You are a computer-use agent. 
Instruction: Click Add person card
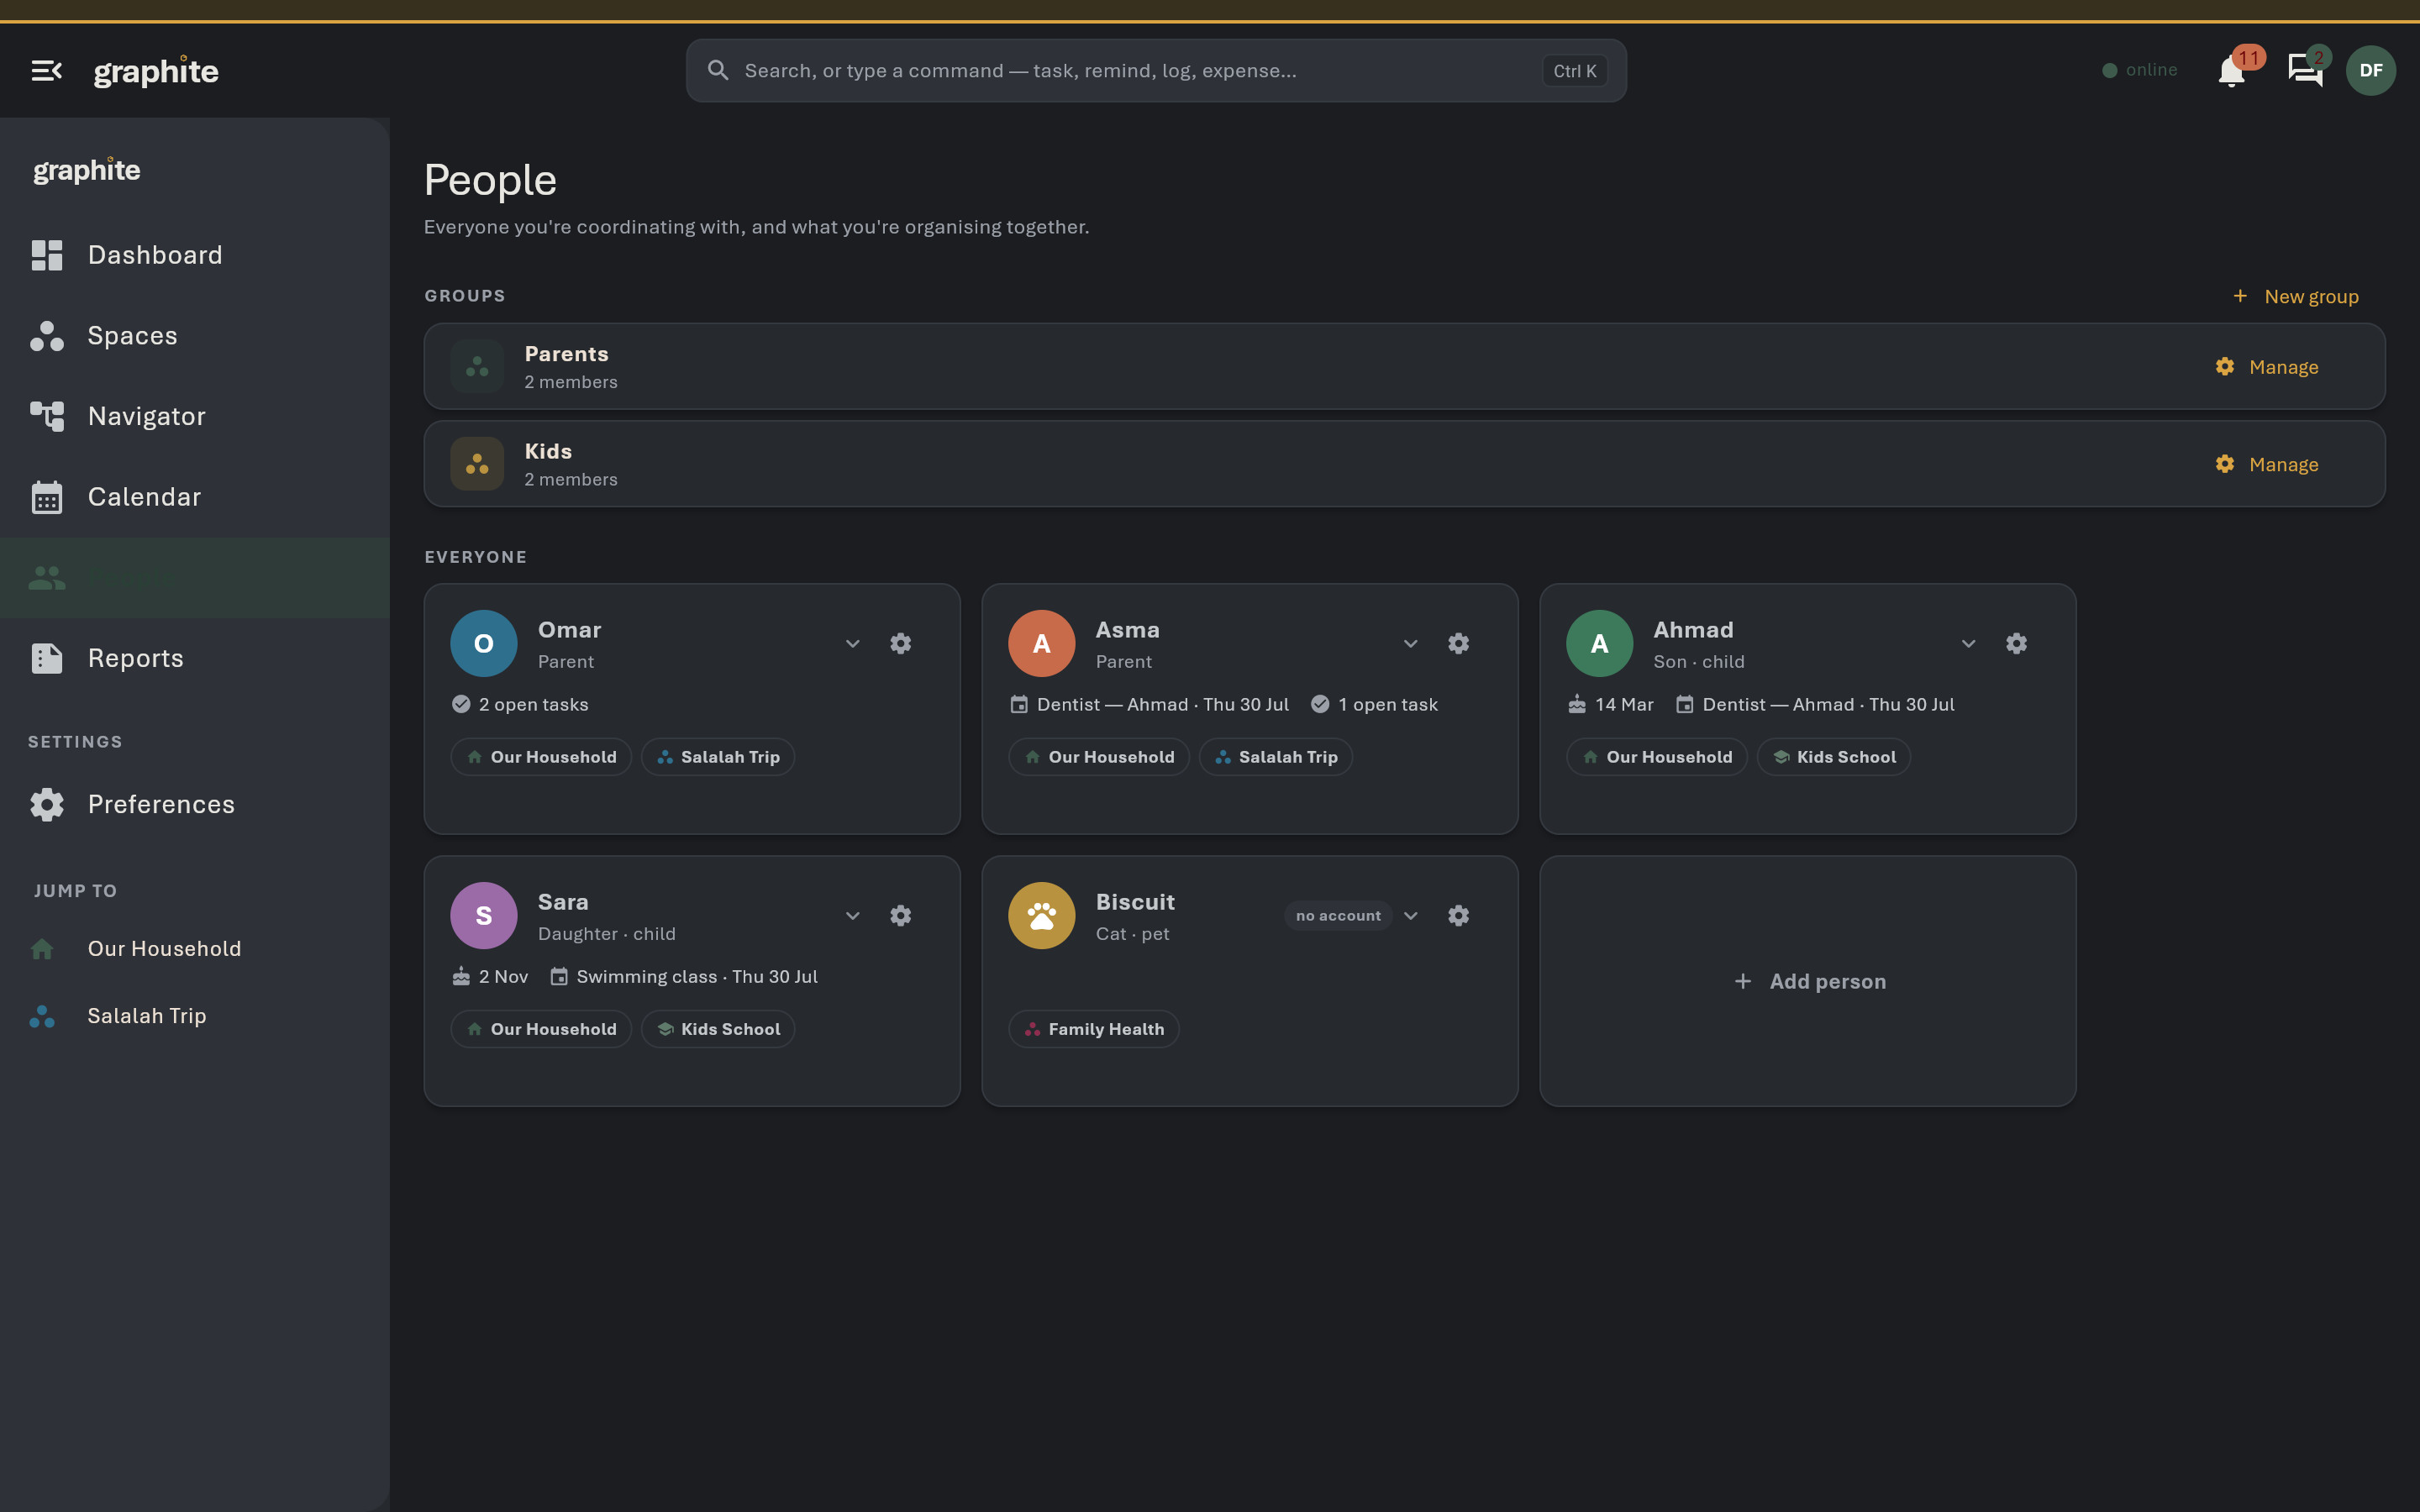1808,981
